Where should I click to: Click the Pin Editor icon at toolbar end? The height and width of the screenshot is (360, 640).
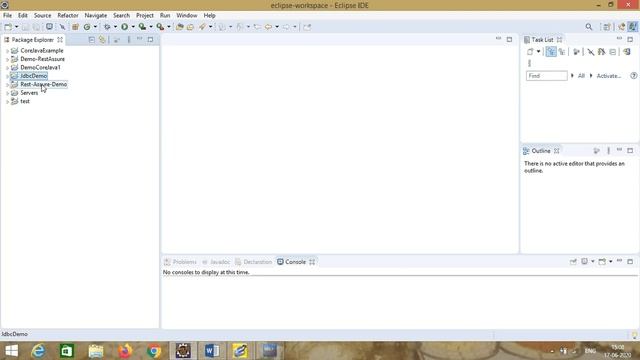tap(307, 27)
